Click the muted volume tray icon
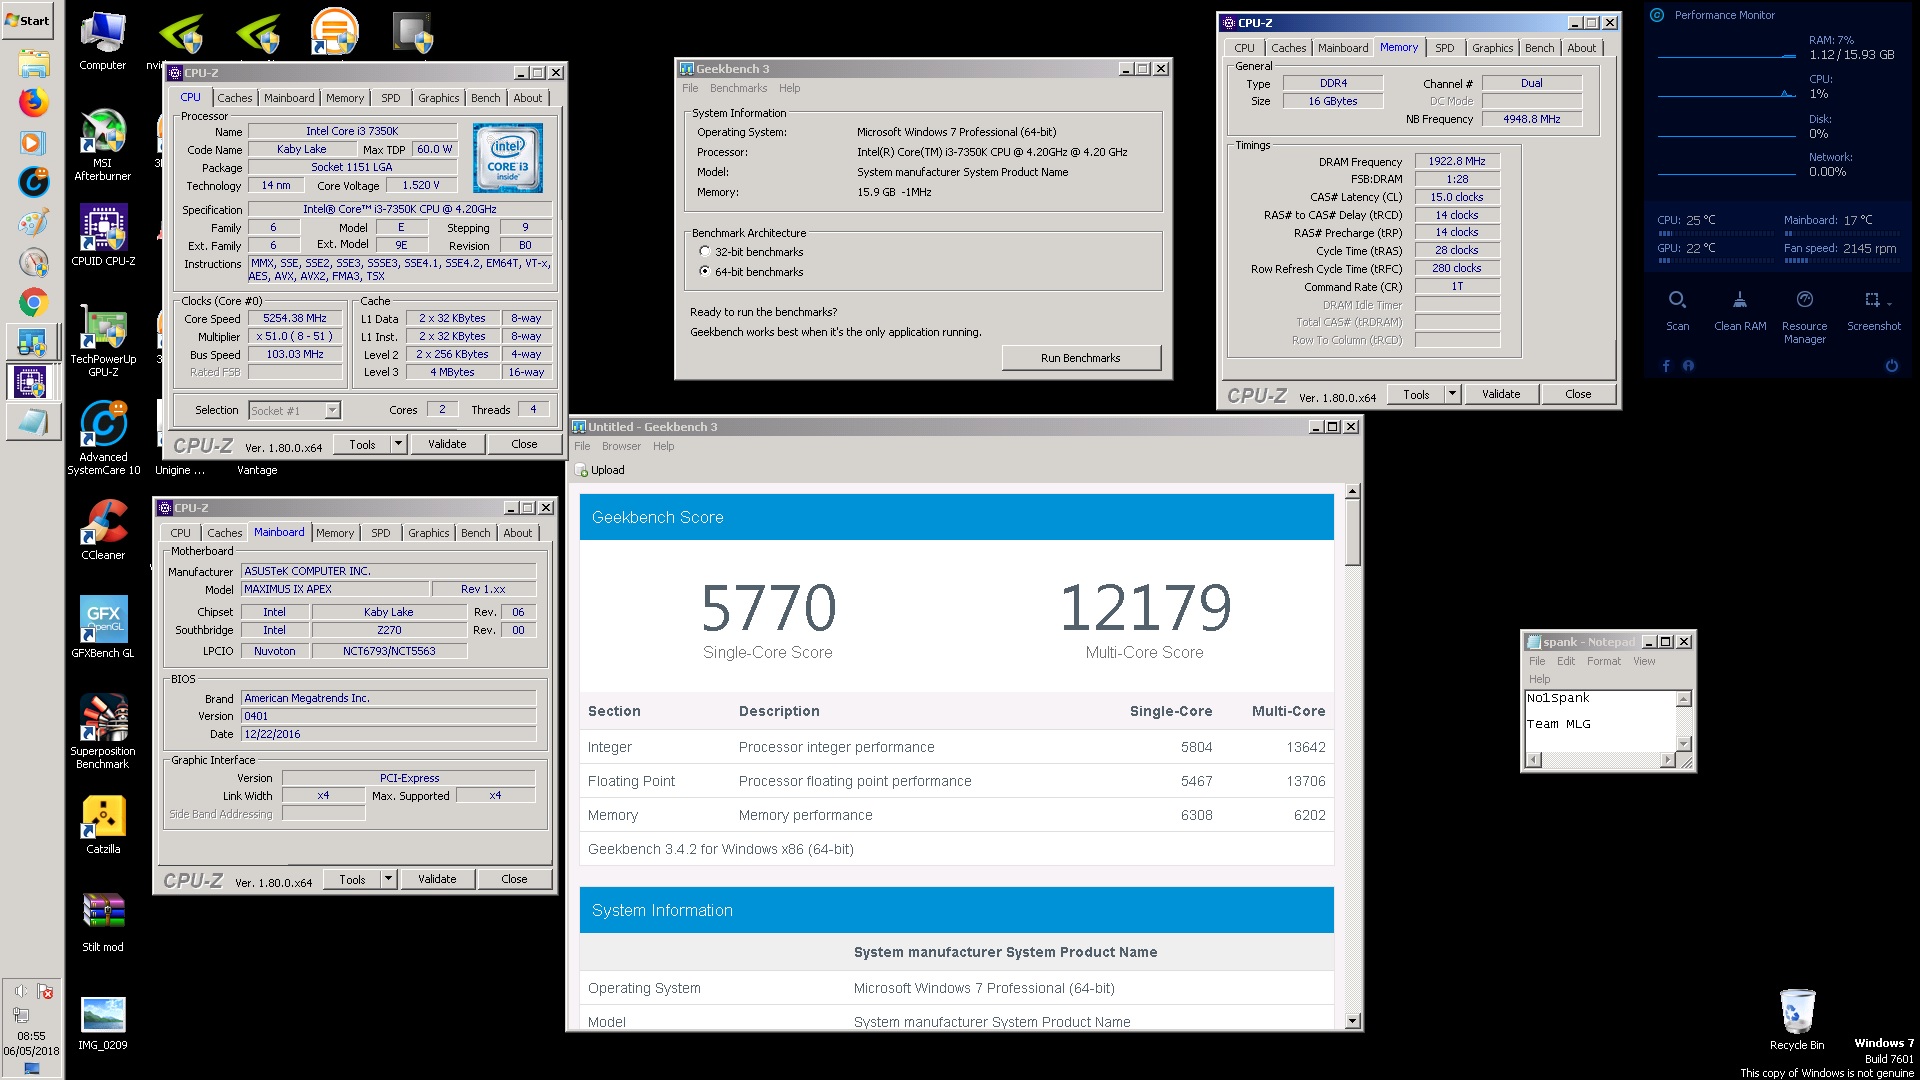1920x1080 pixels. [x=20, y=991]
